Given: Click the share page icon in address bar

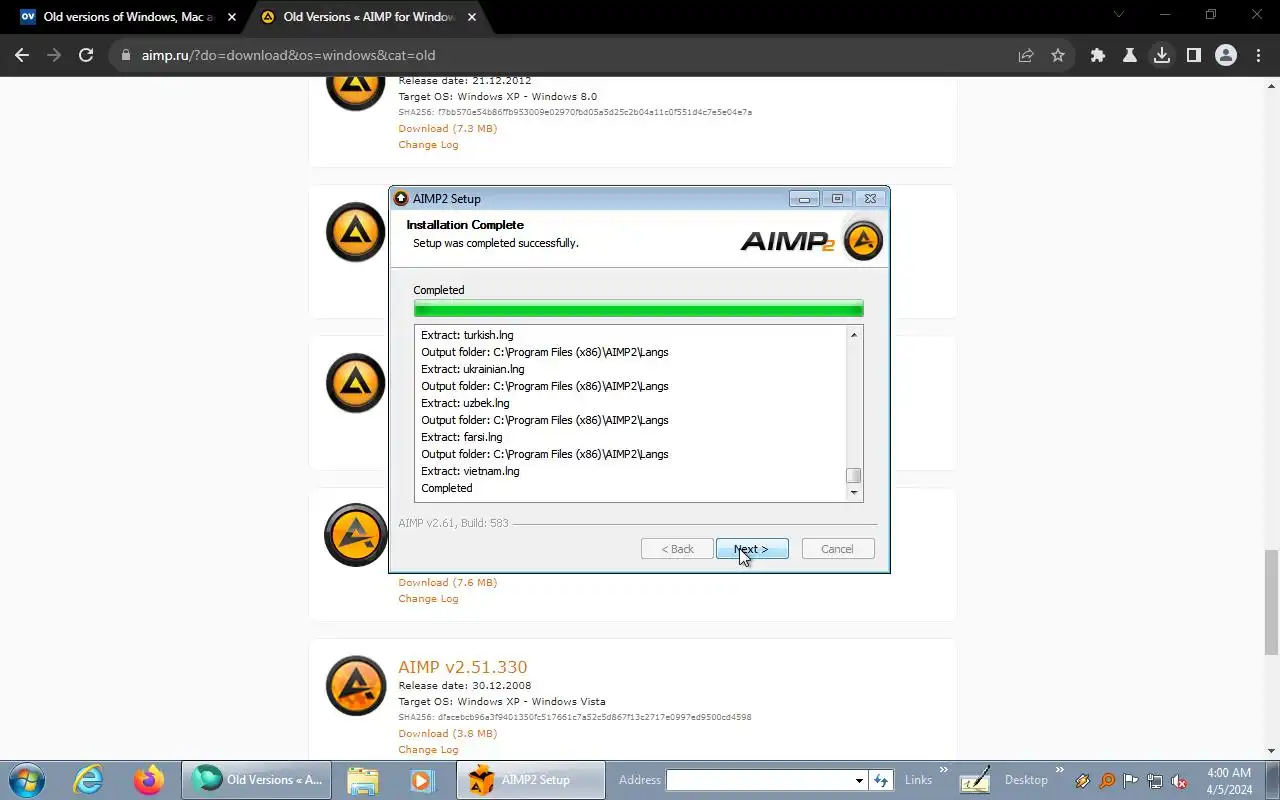Looking at the screenshot, I should [x=1026, y=55].
